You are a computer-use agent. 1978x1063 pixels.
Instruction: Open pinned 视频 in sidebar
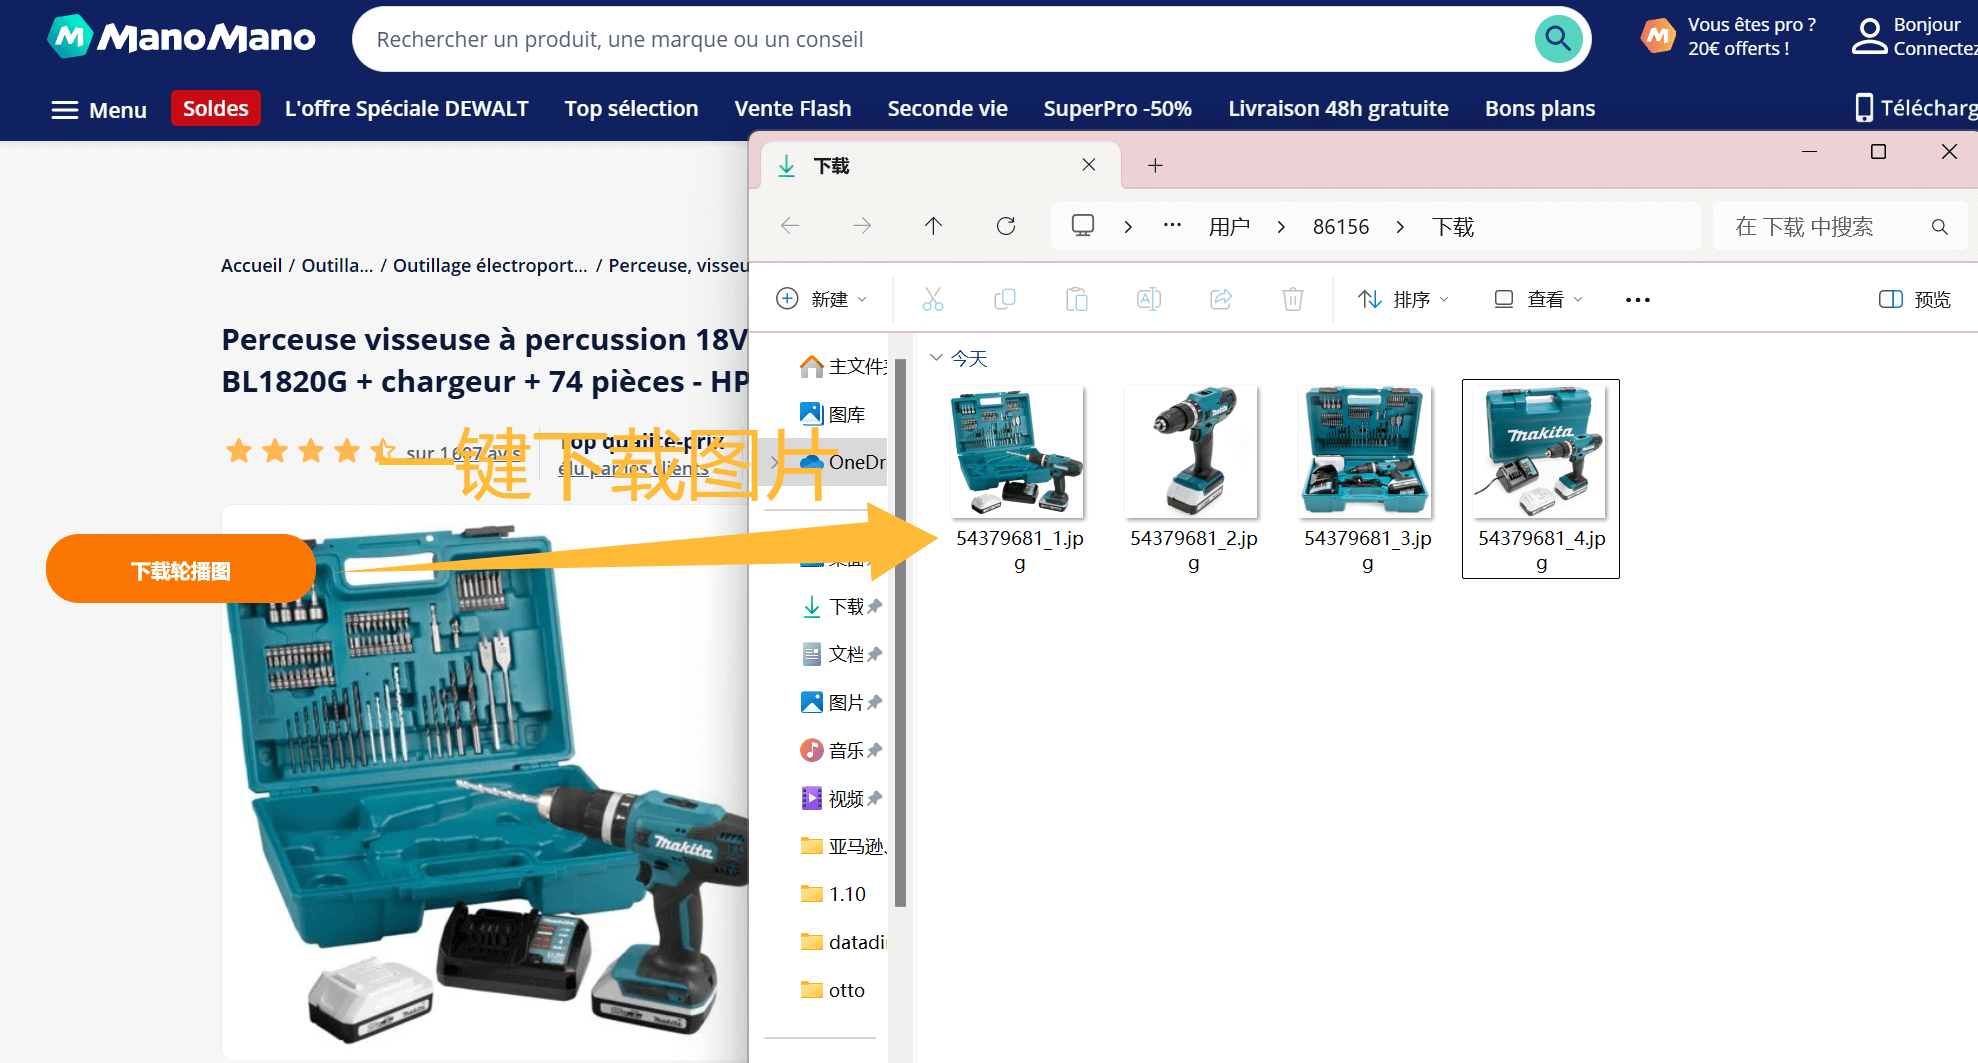(x=842, y=798)
